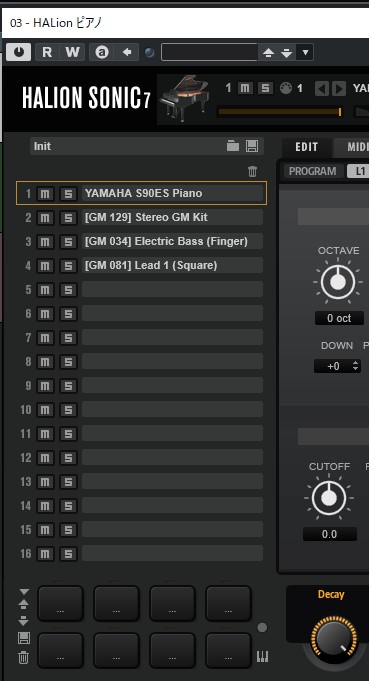
Task: Click empty slot 5 program field
Action: click(x=172, y=289)
